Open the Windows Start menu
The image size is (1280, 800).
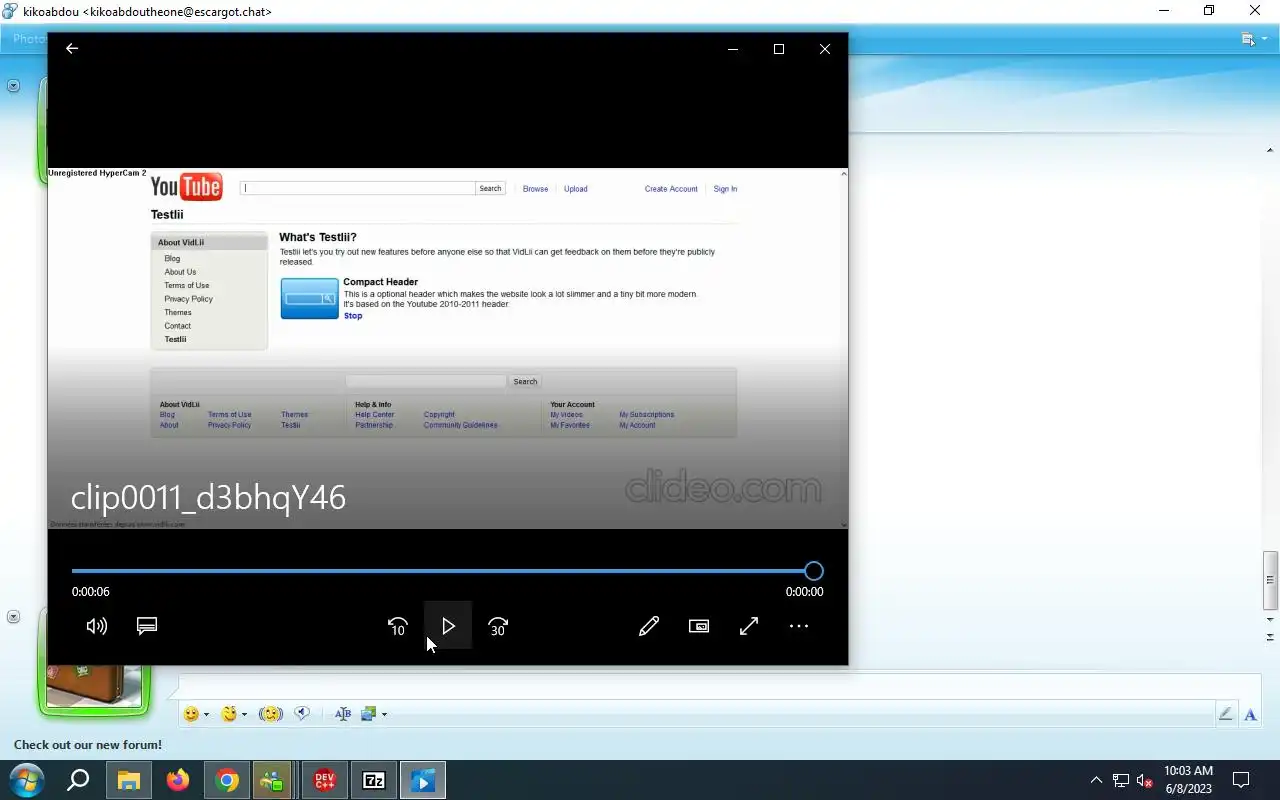[27, 780]
